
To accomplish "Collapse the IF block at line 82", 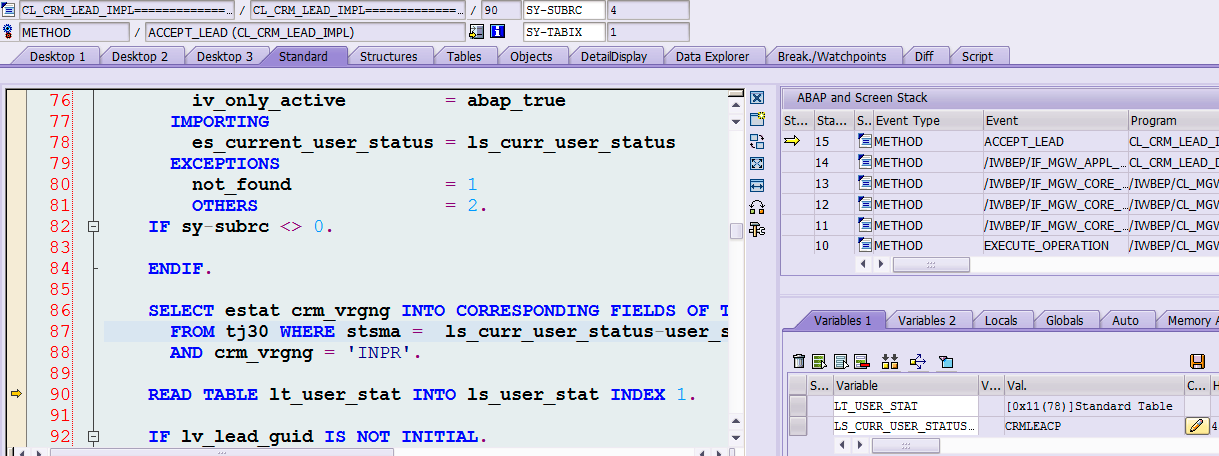I will 93,227.
